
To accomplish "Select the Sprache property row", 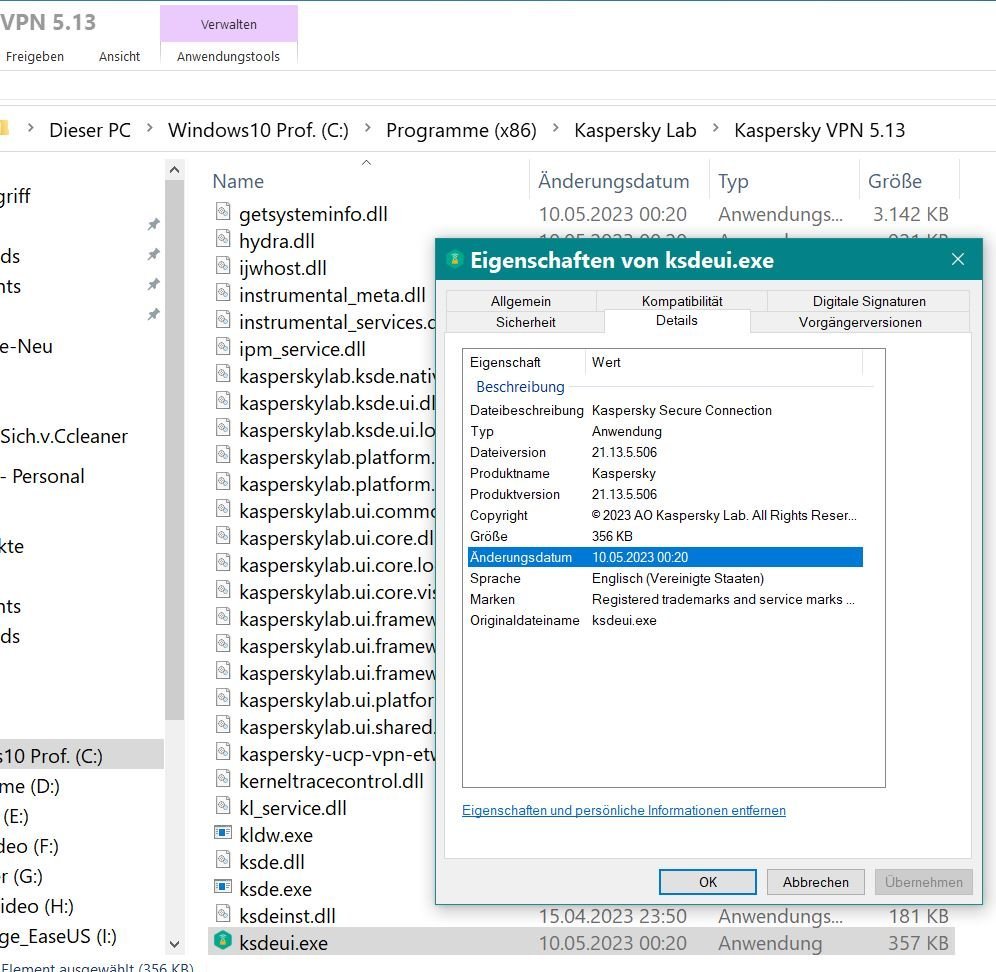I will [x=665, y=578].
